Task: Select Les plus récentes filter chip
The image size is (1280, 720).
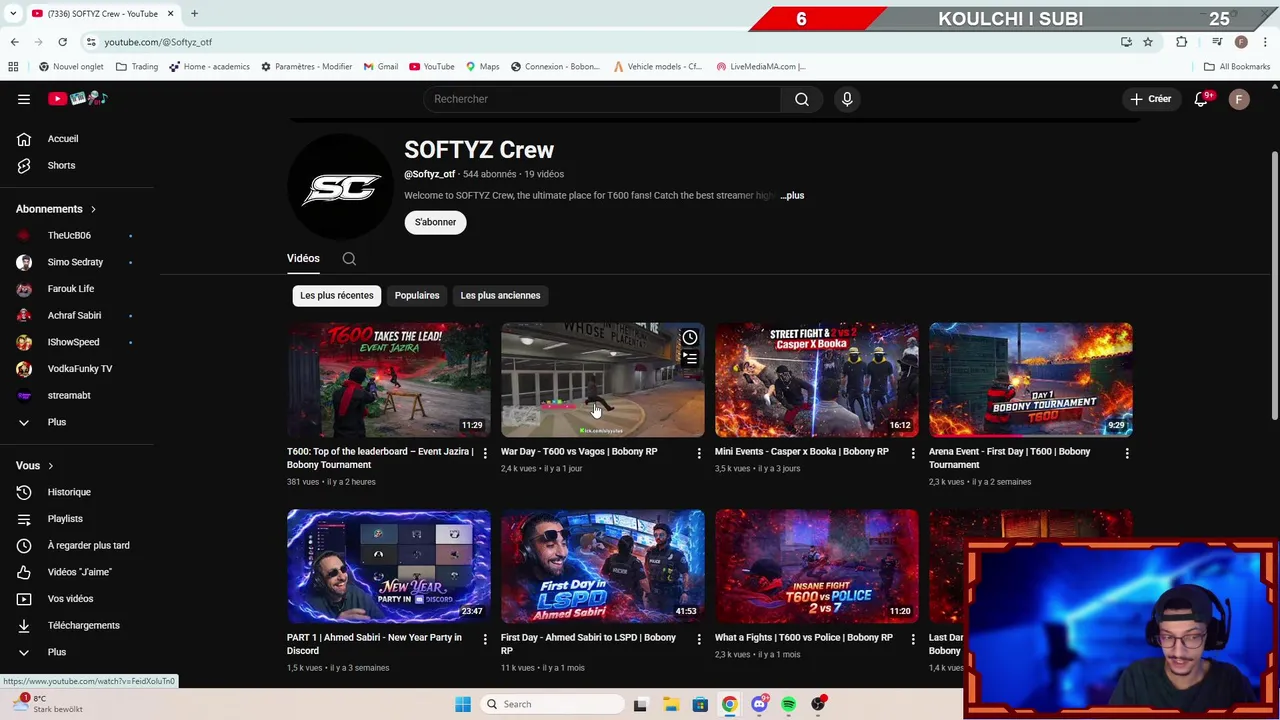Action: coord(336,296)
